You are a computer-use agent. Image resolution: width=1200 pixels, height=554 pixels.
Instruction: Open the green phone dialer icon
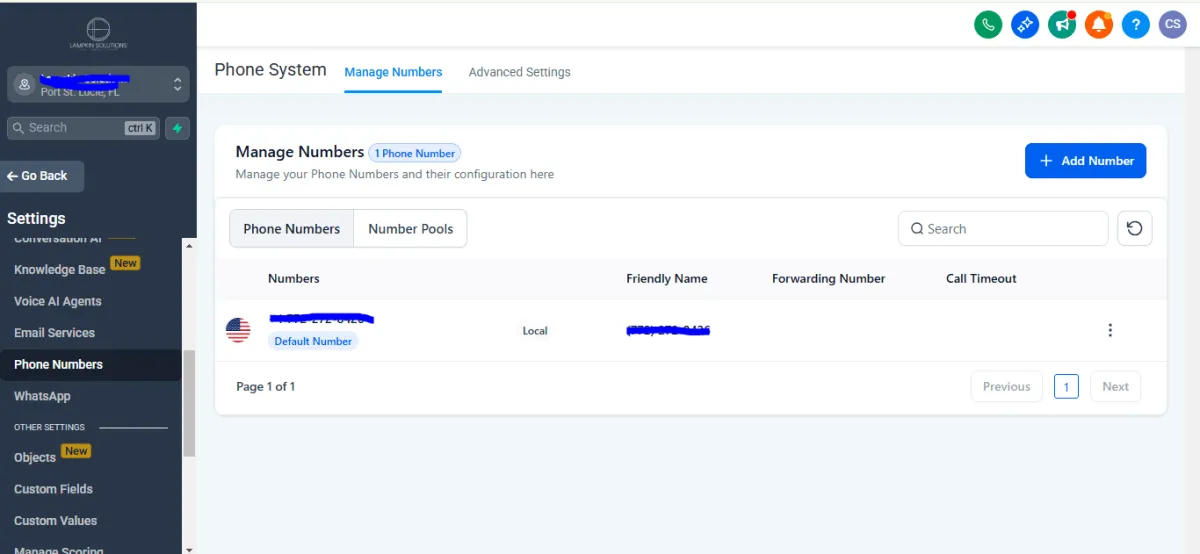coord(988,25)
